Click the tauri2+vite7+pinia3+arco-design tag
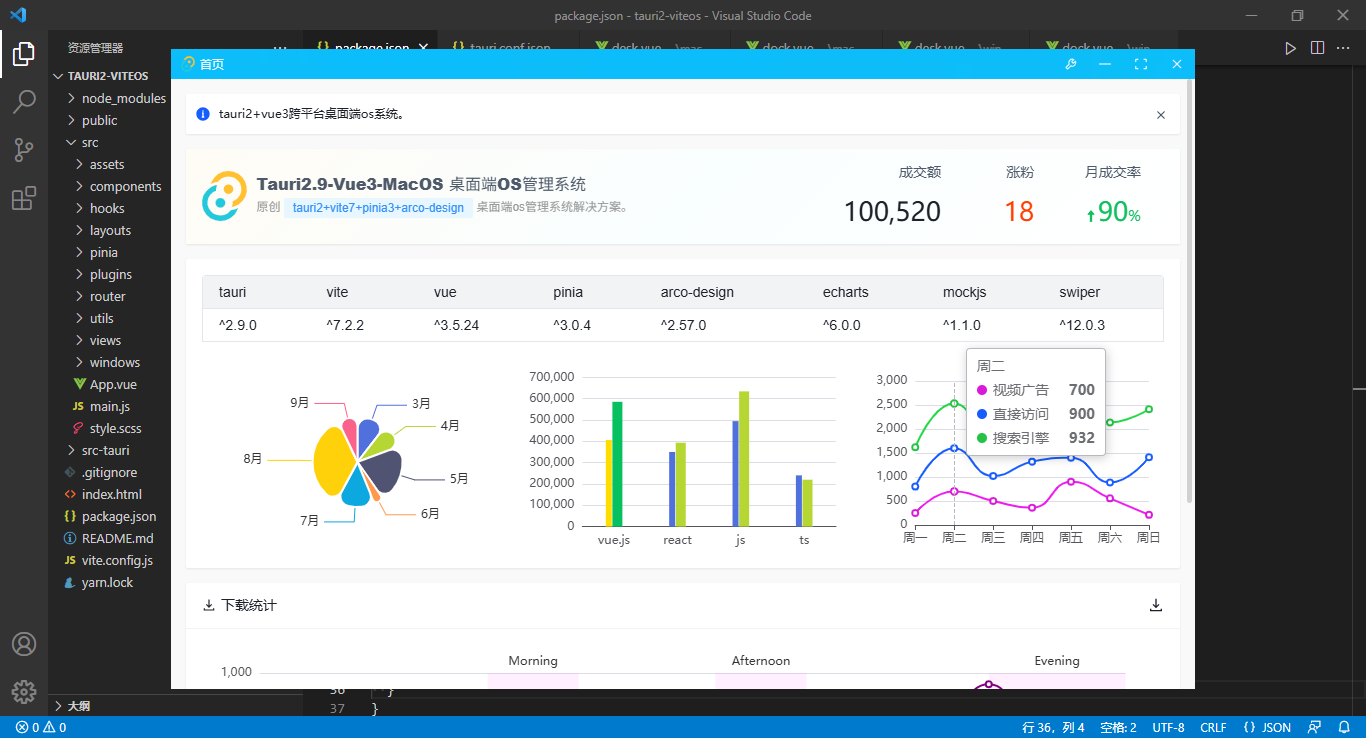This screenshot has height=738, width=1366. point(378,208)
